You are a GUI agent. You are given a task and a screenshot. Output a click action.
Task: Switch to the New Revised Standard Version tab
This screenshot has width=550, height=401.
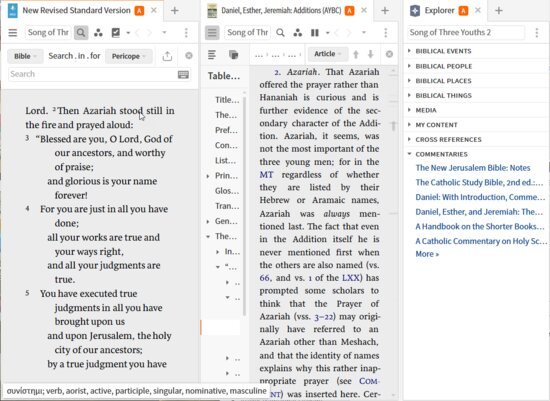[76, 11]
